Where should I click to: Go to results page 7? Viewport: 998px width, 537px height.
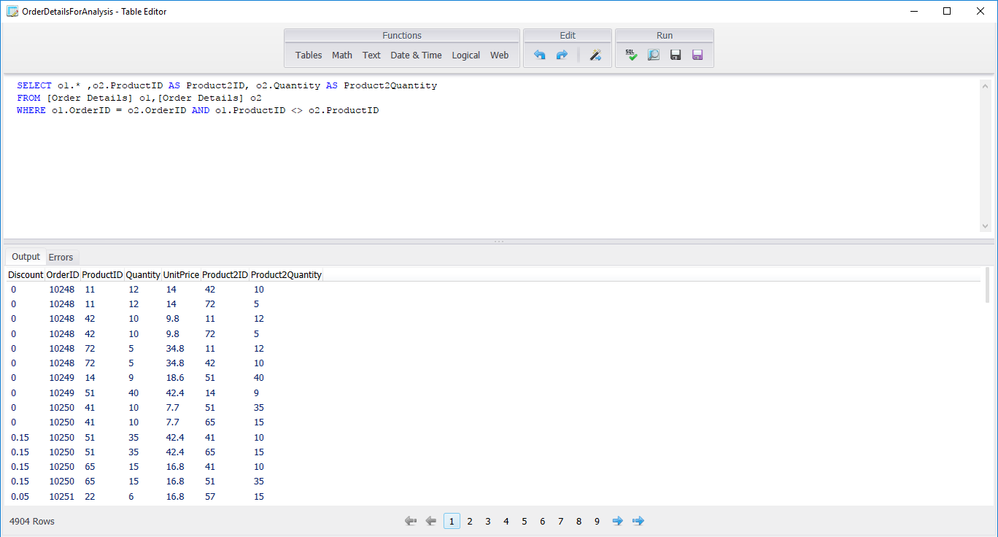(x=560, y=521)
